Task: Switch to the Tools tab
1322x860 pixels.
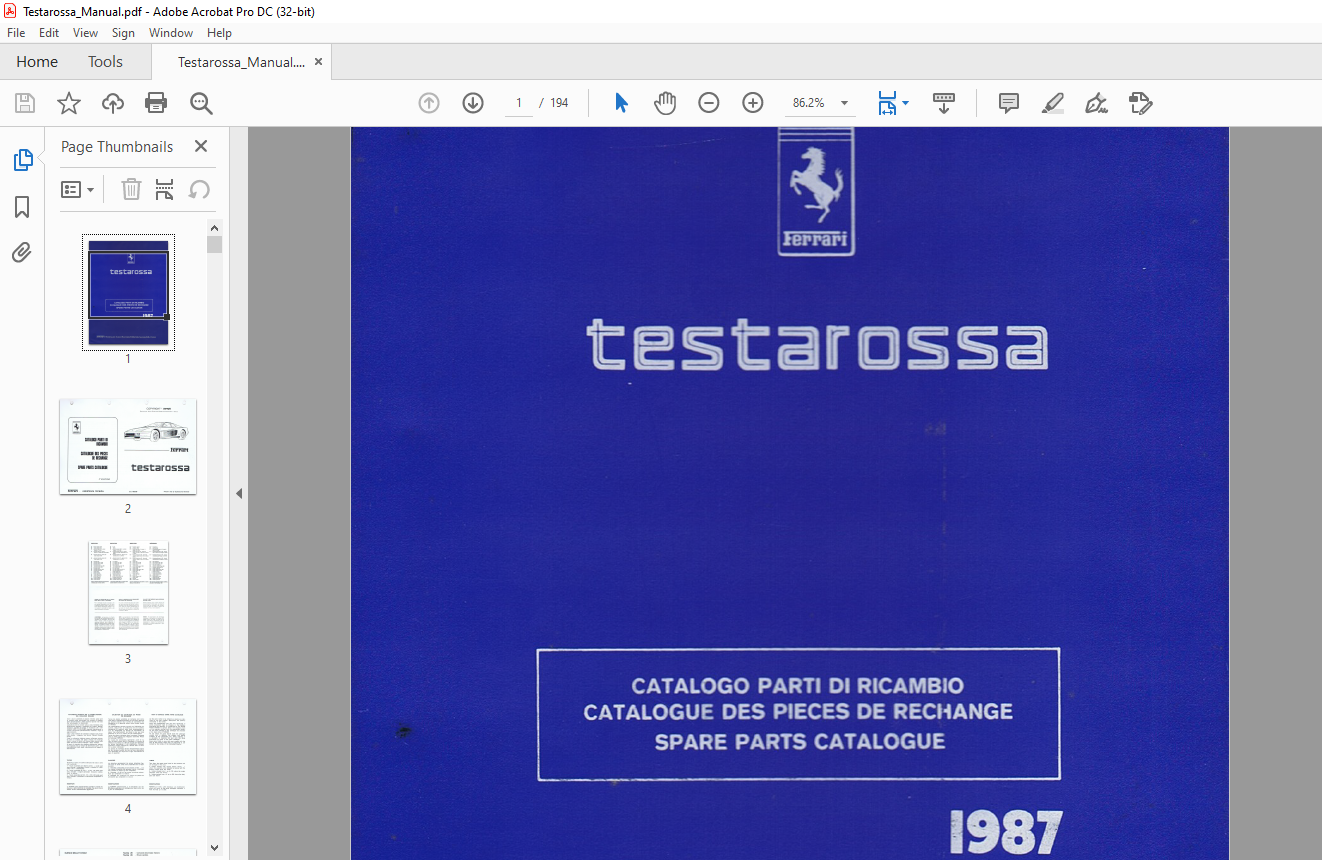Action: click(x=105, y=62)
